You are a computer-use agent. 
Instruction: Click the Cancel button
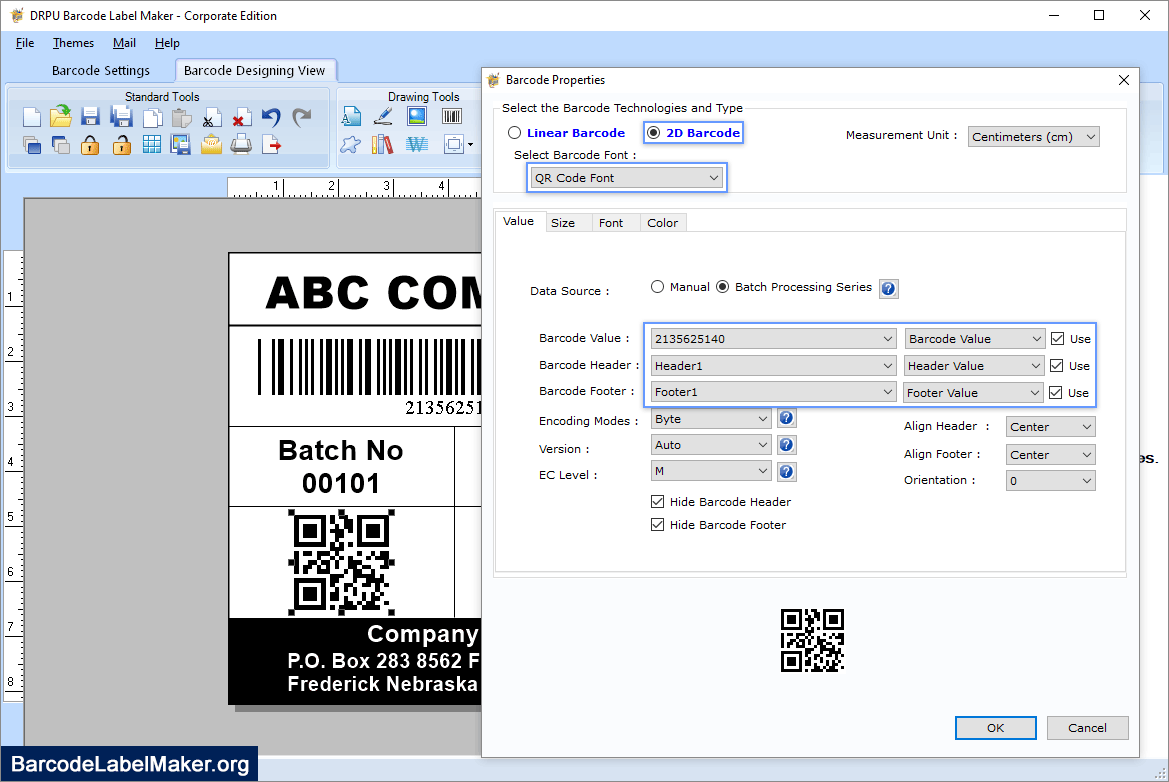(1087, 728)
